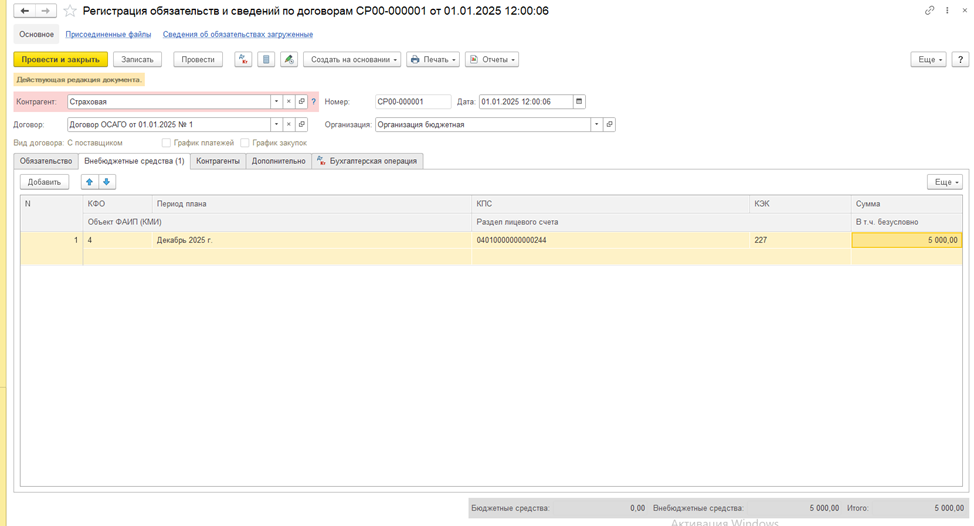Toggle График закупок checkbox
Screen dimensions: 974x526
click(x=245, y=143)
